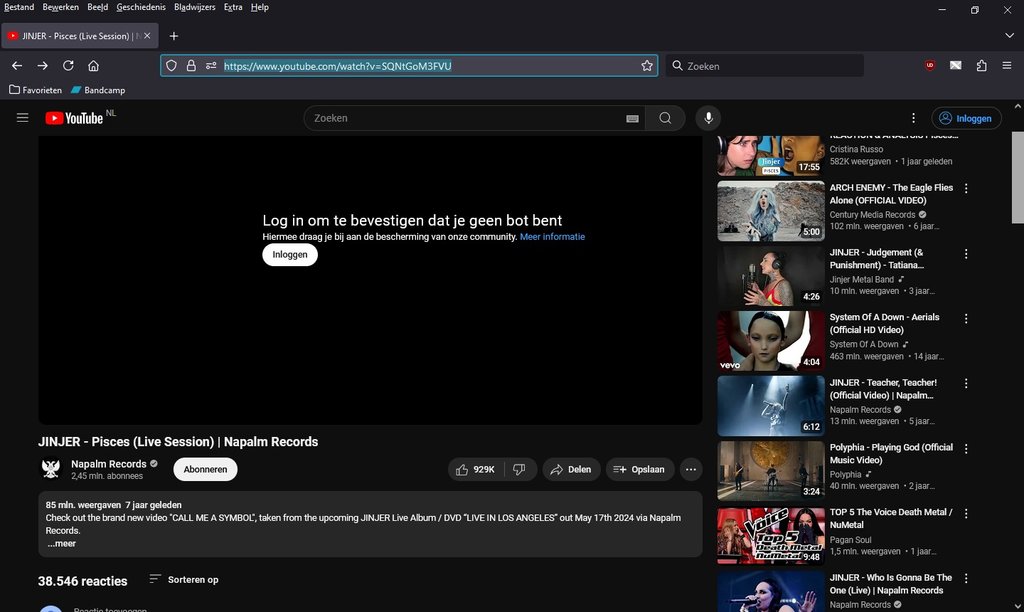Open the browser home page icon
The image size is (1024, 612).
pos(93,66)
